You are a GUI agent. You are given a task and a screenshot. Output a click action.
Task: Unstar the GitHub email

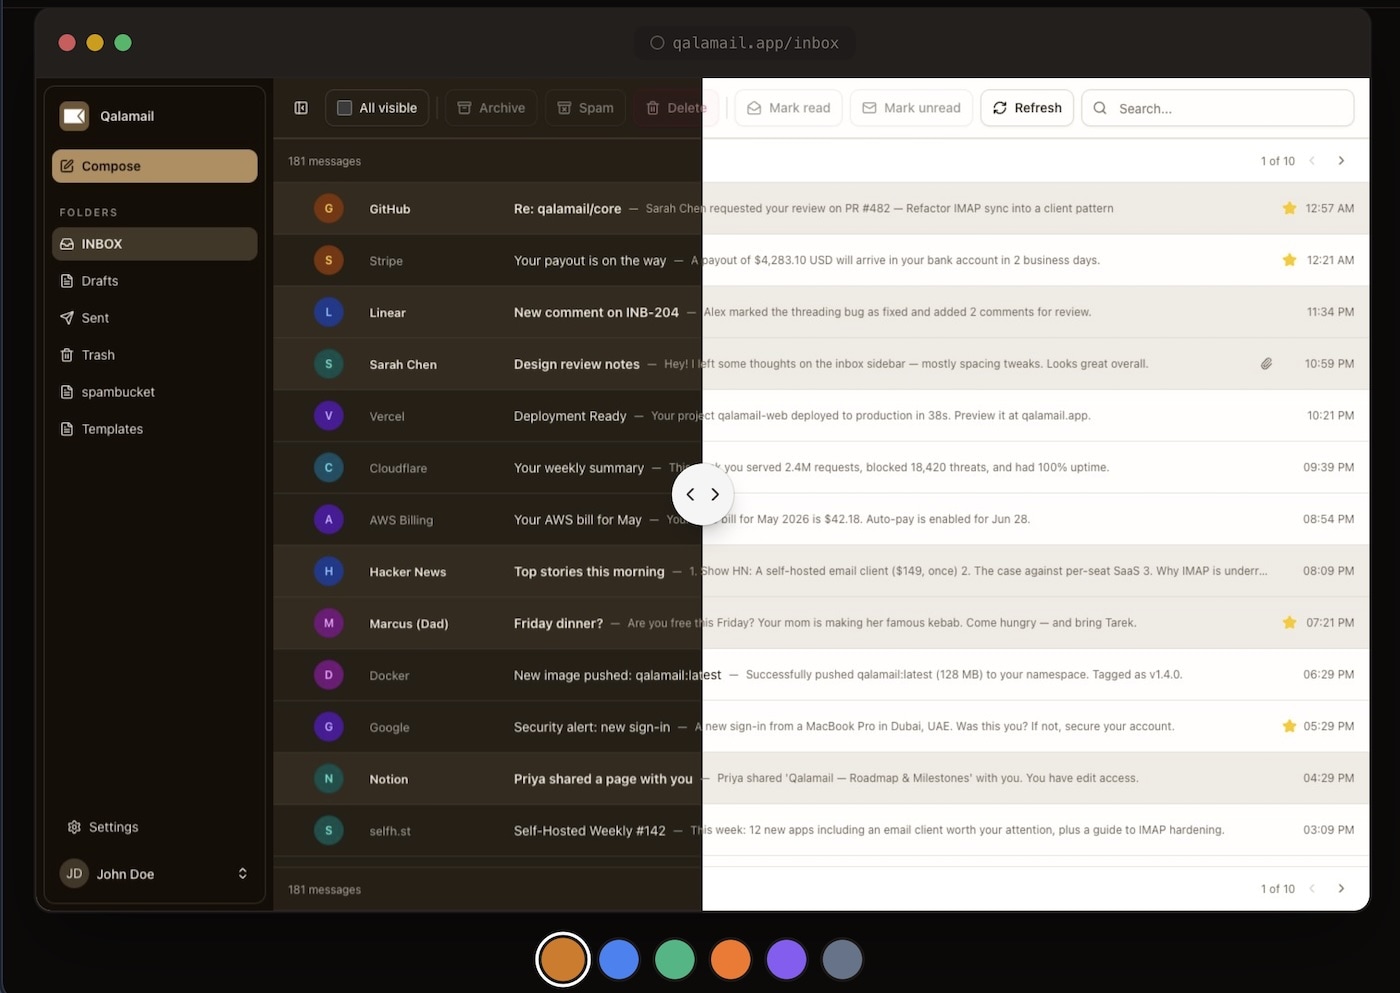[1289, 208]
